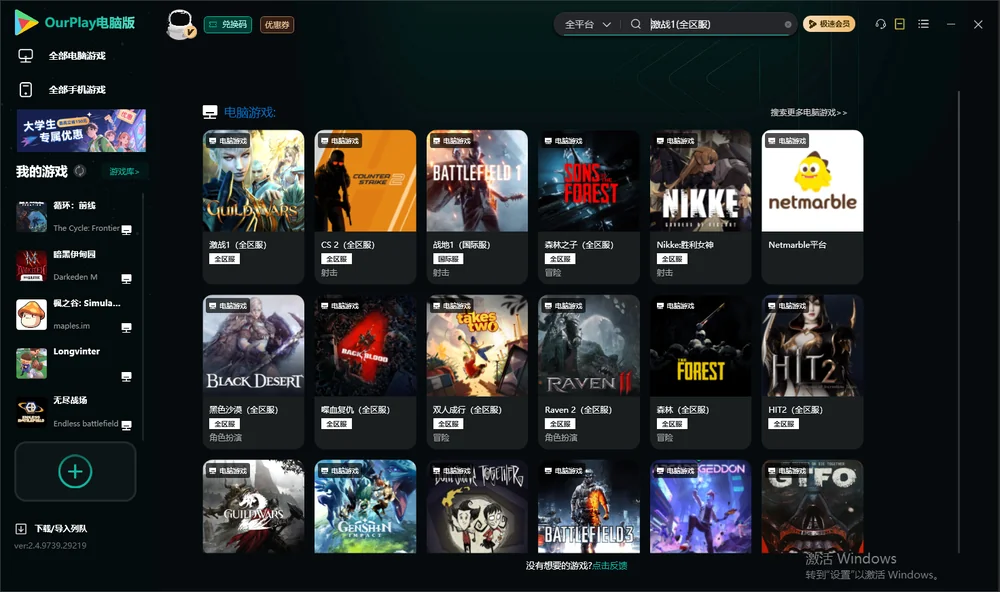
Task: Open the NIKKE game card
Action: [x=701, y=207]
